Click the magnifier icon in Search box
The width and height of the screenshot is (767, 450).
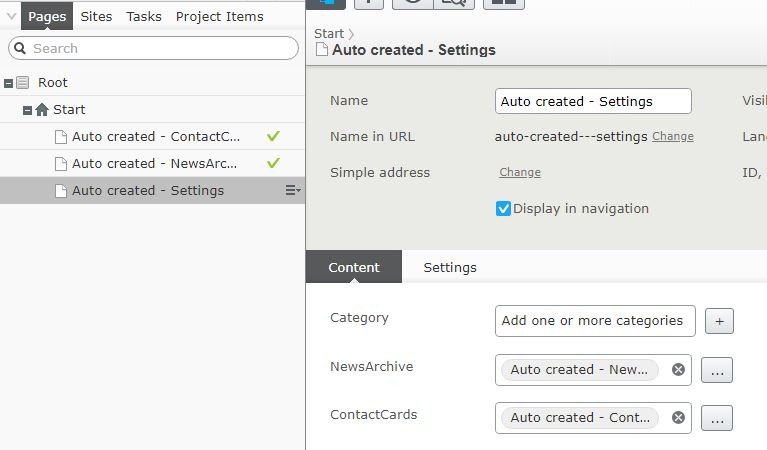click(x=20, y=48)
